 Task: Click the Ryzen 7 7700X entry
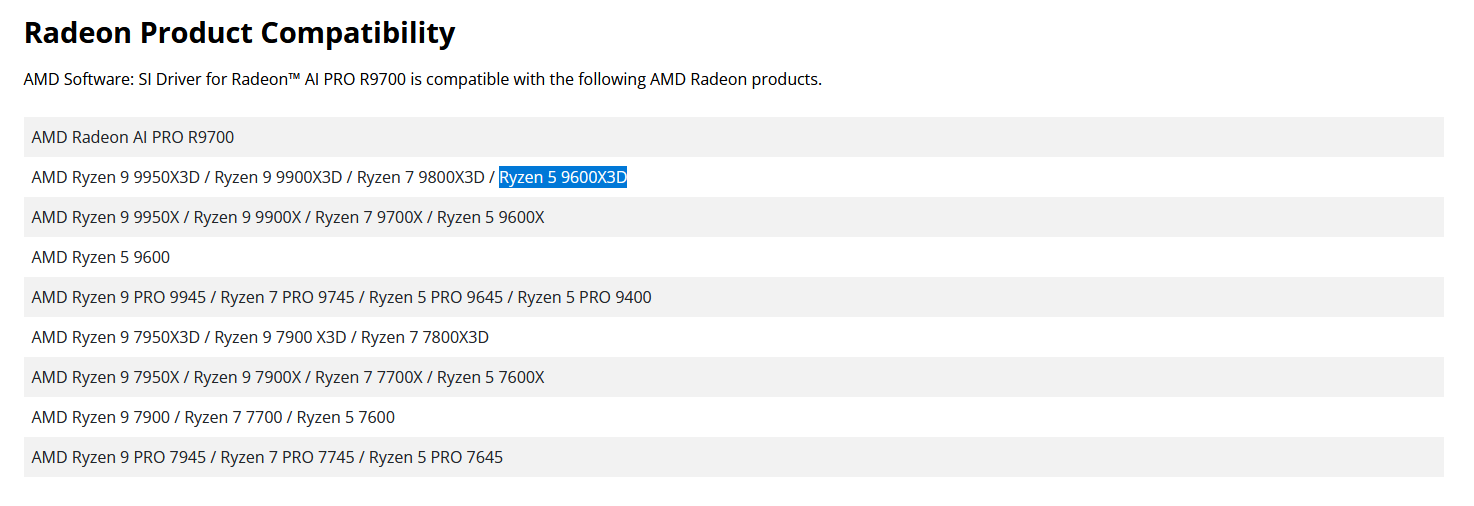coord(367,378)
